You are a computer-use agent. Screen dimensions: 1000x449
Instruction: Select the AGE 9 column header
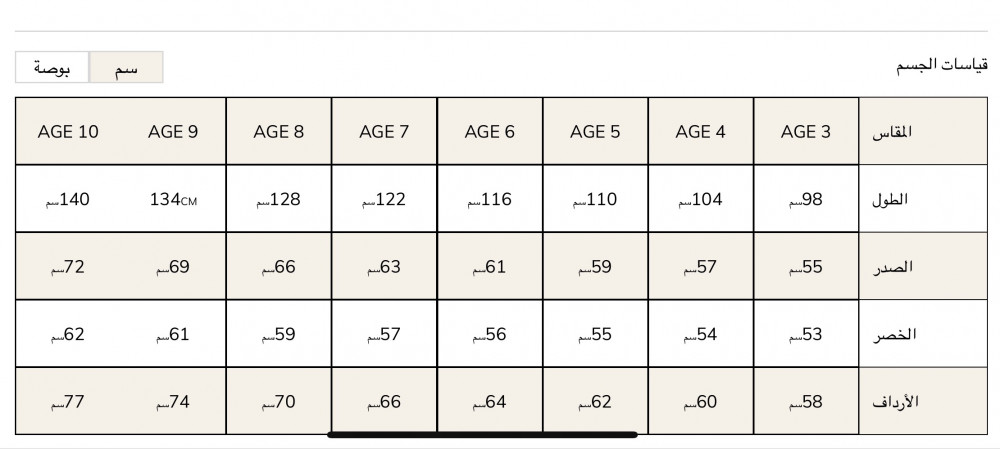click(173, 131)
